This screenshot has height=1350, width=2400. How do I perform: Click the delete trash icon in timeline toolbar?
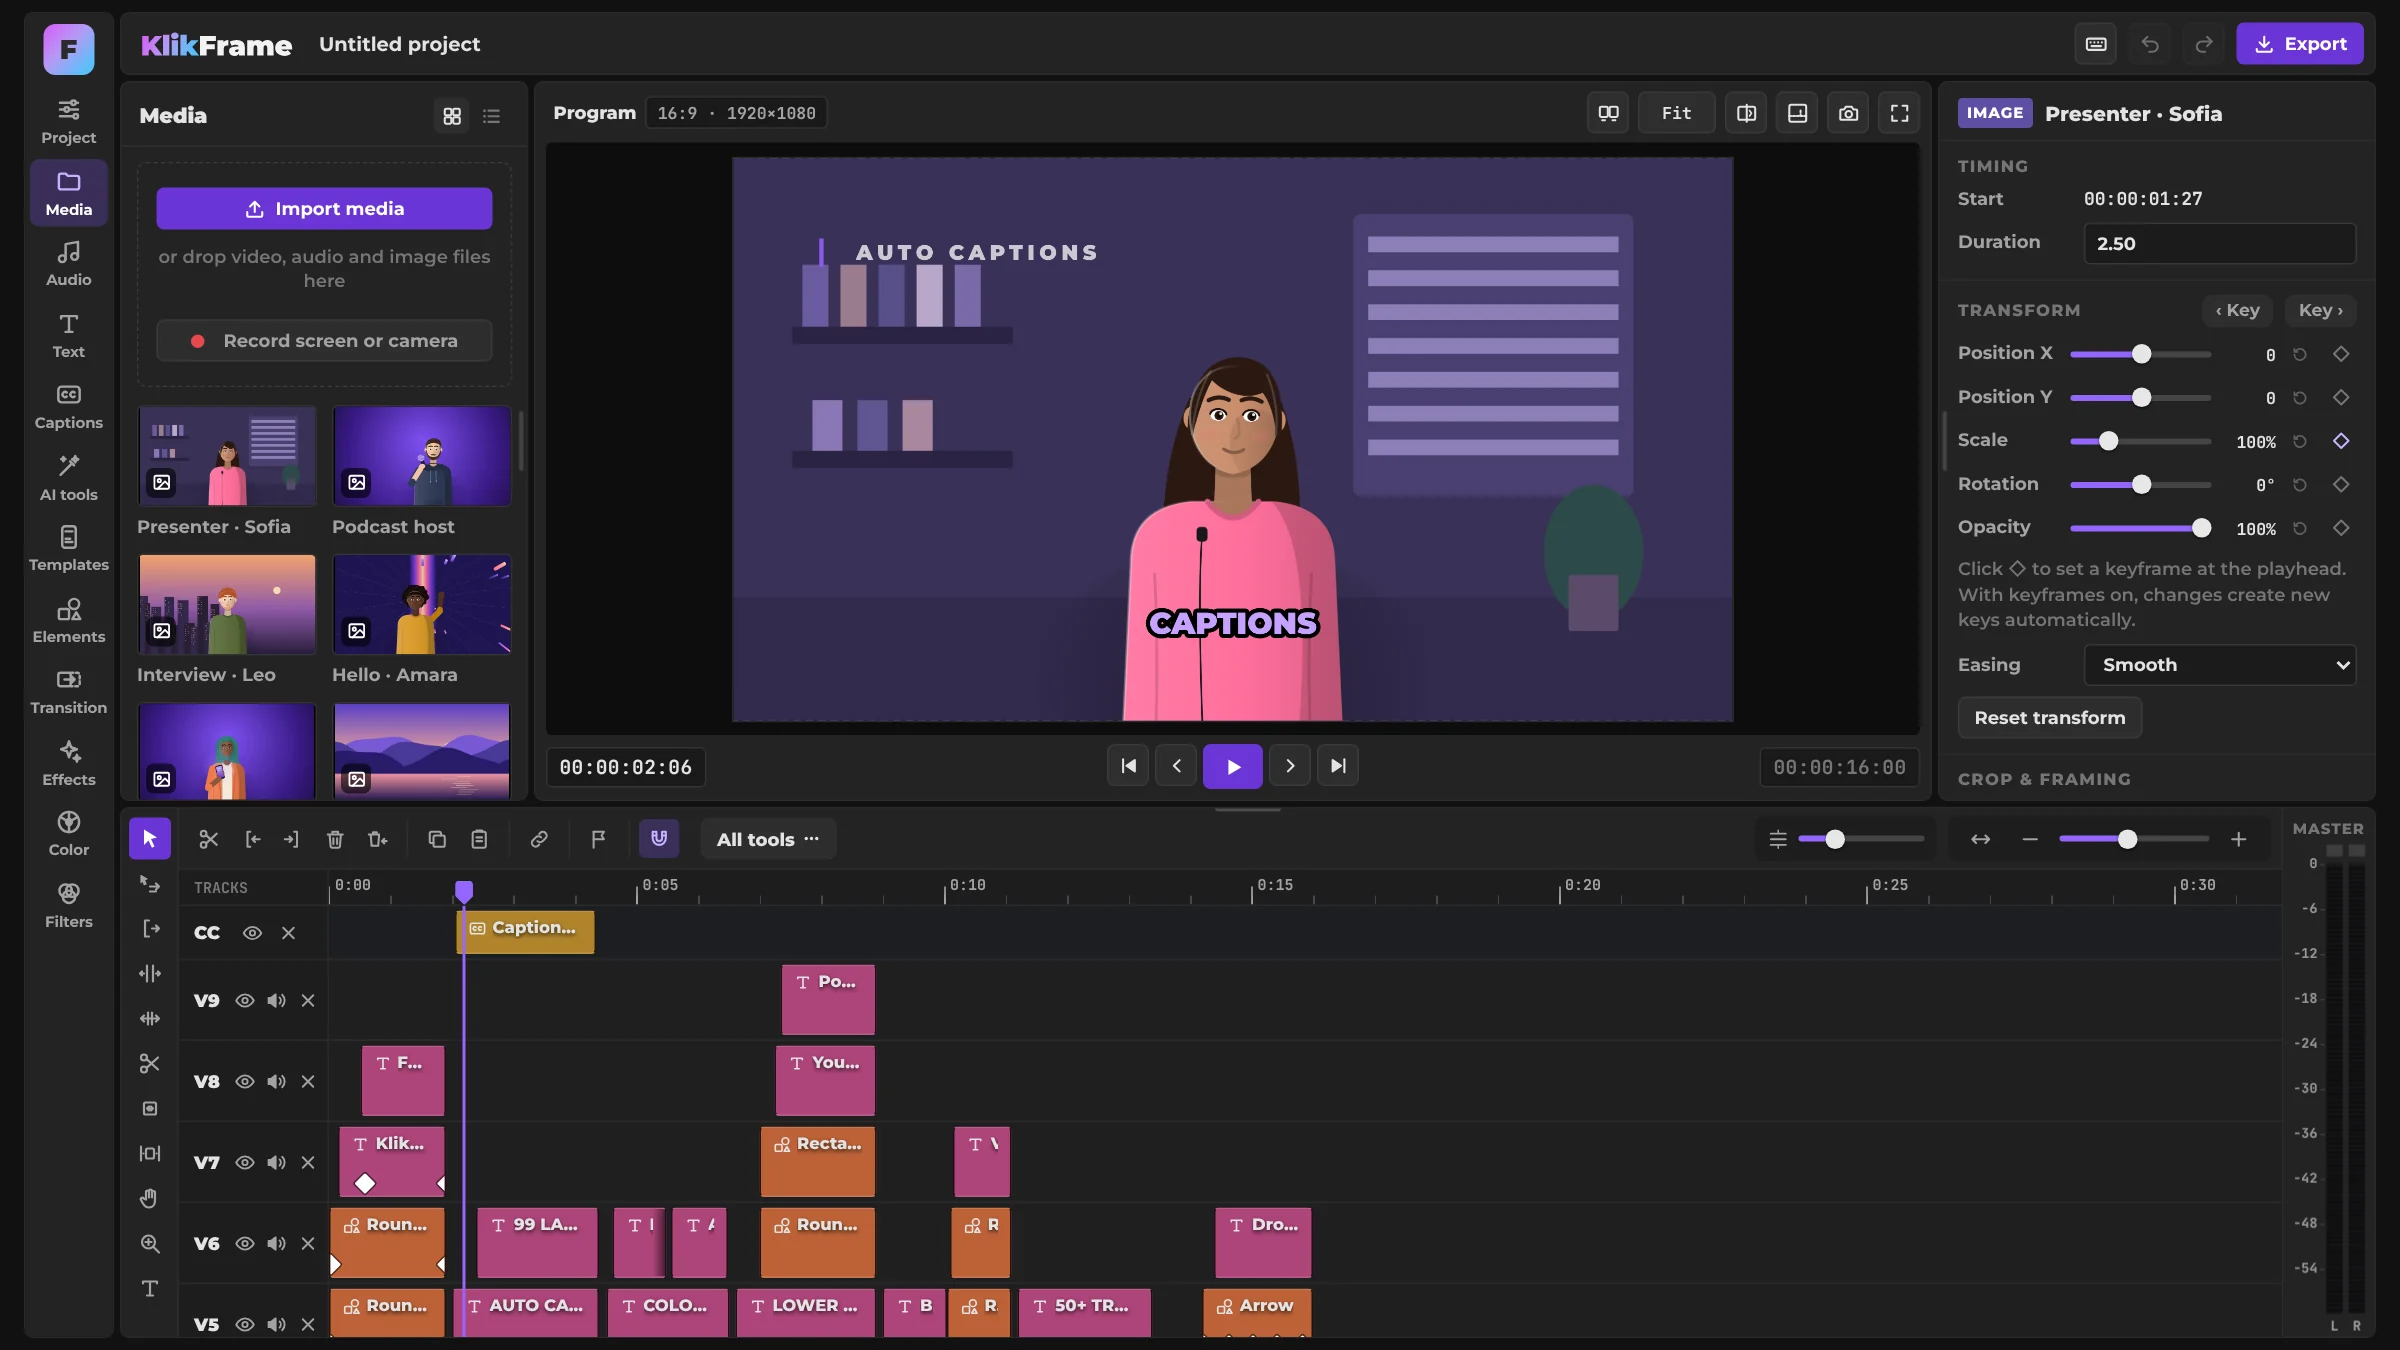(x=335, y=839)
